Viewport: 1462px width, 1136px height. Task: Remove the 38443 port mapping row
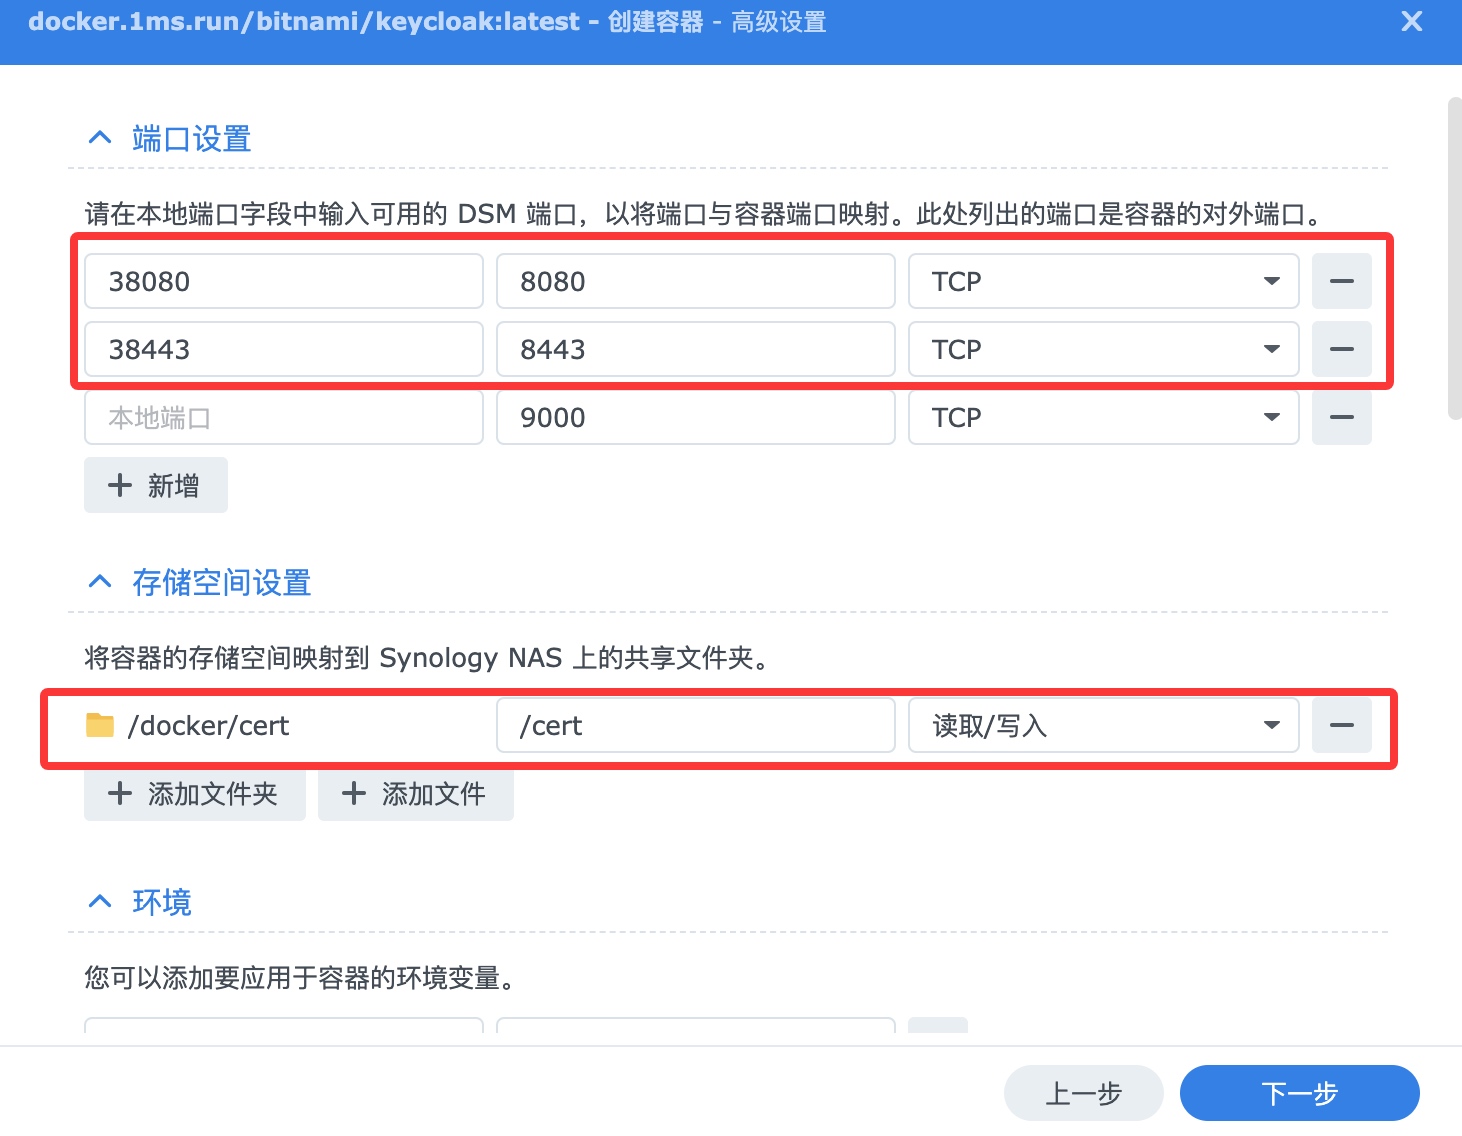tap(1341, 349)
